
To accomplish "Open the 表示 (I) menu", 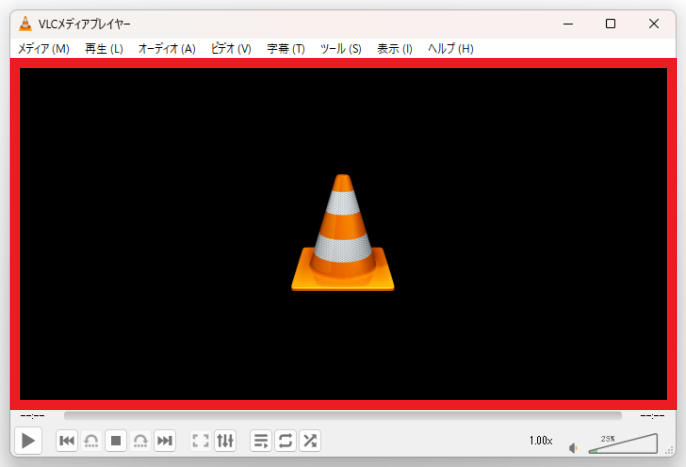I will coord(395,49).
